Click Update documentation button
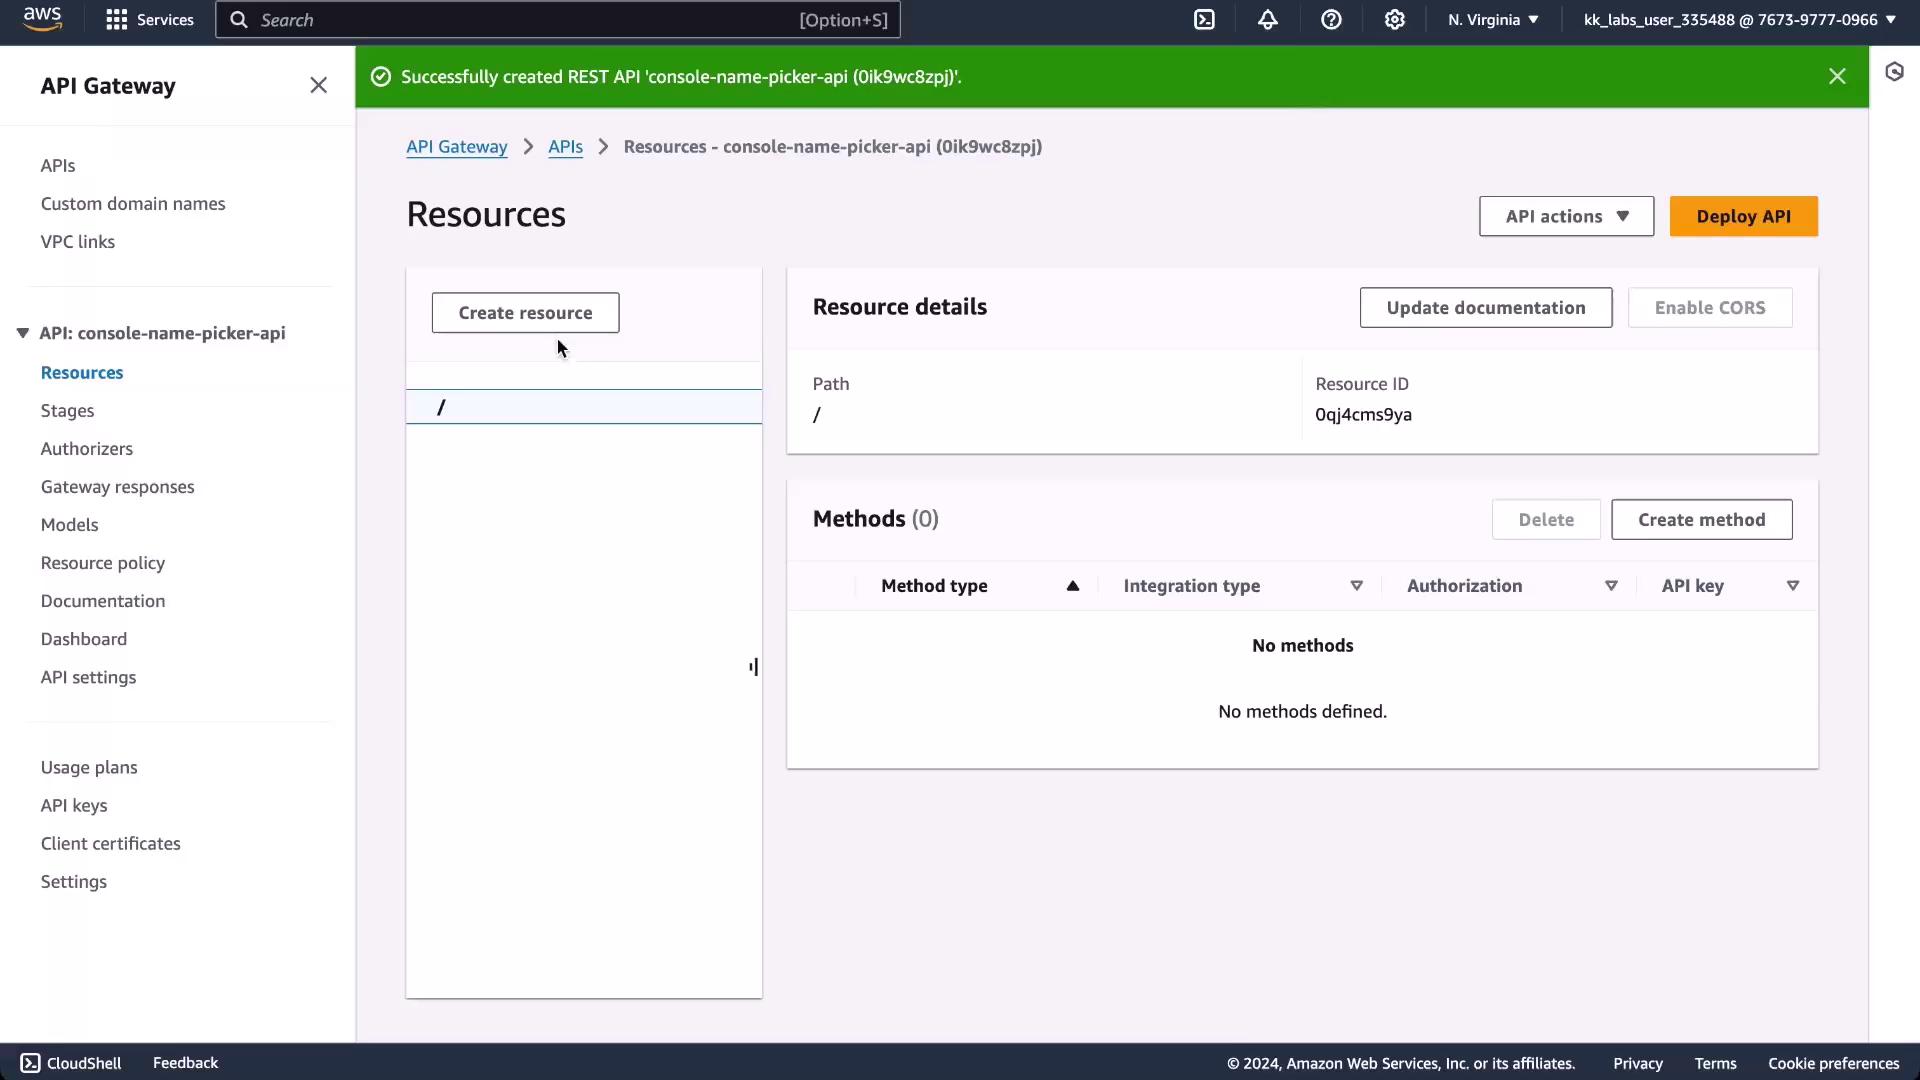The image size is (1920, 1080). click(1485, 308)
